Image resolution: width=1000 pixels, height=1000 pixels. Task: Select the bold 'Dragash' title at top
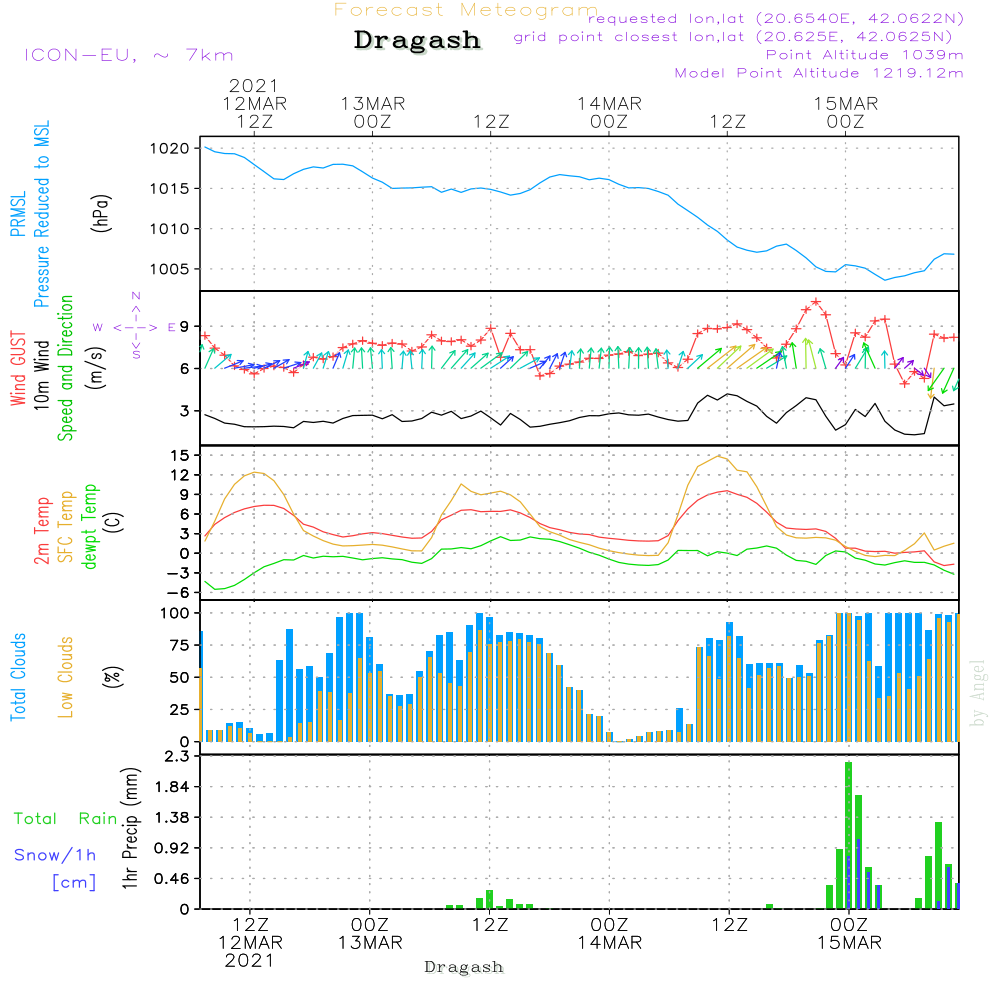pos(417,40)
